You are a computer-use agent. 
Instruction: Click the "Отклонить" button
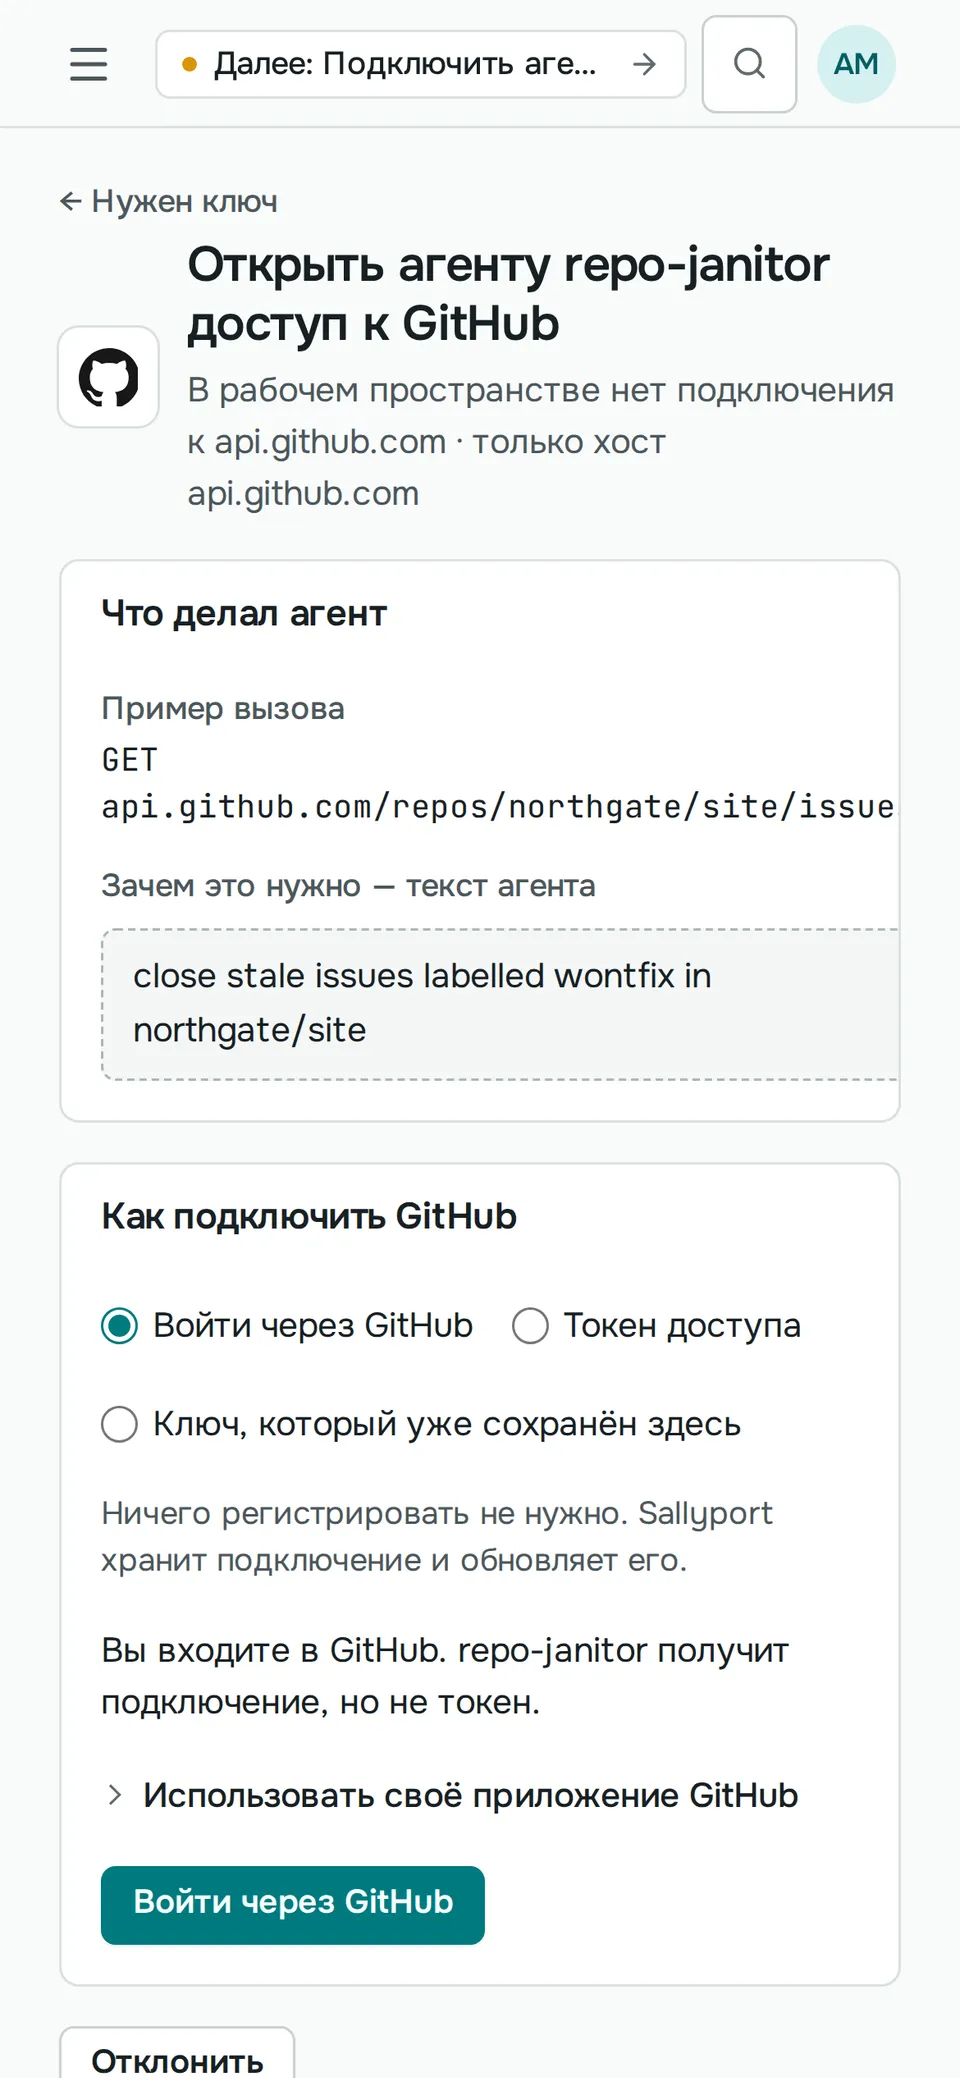177,2053
